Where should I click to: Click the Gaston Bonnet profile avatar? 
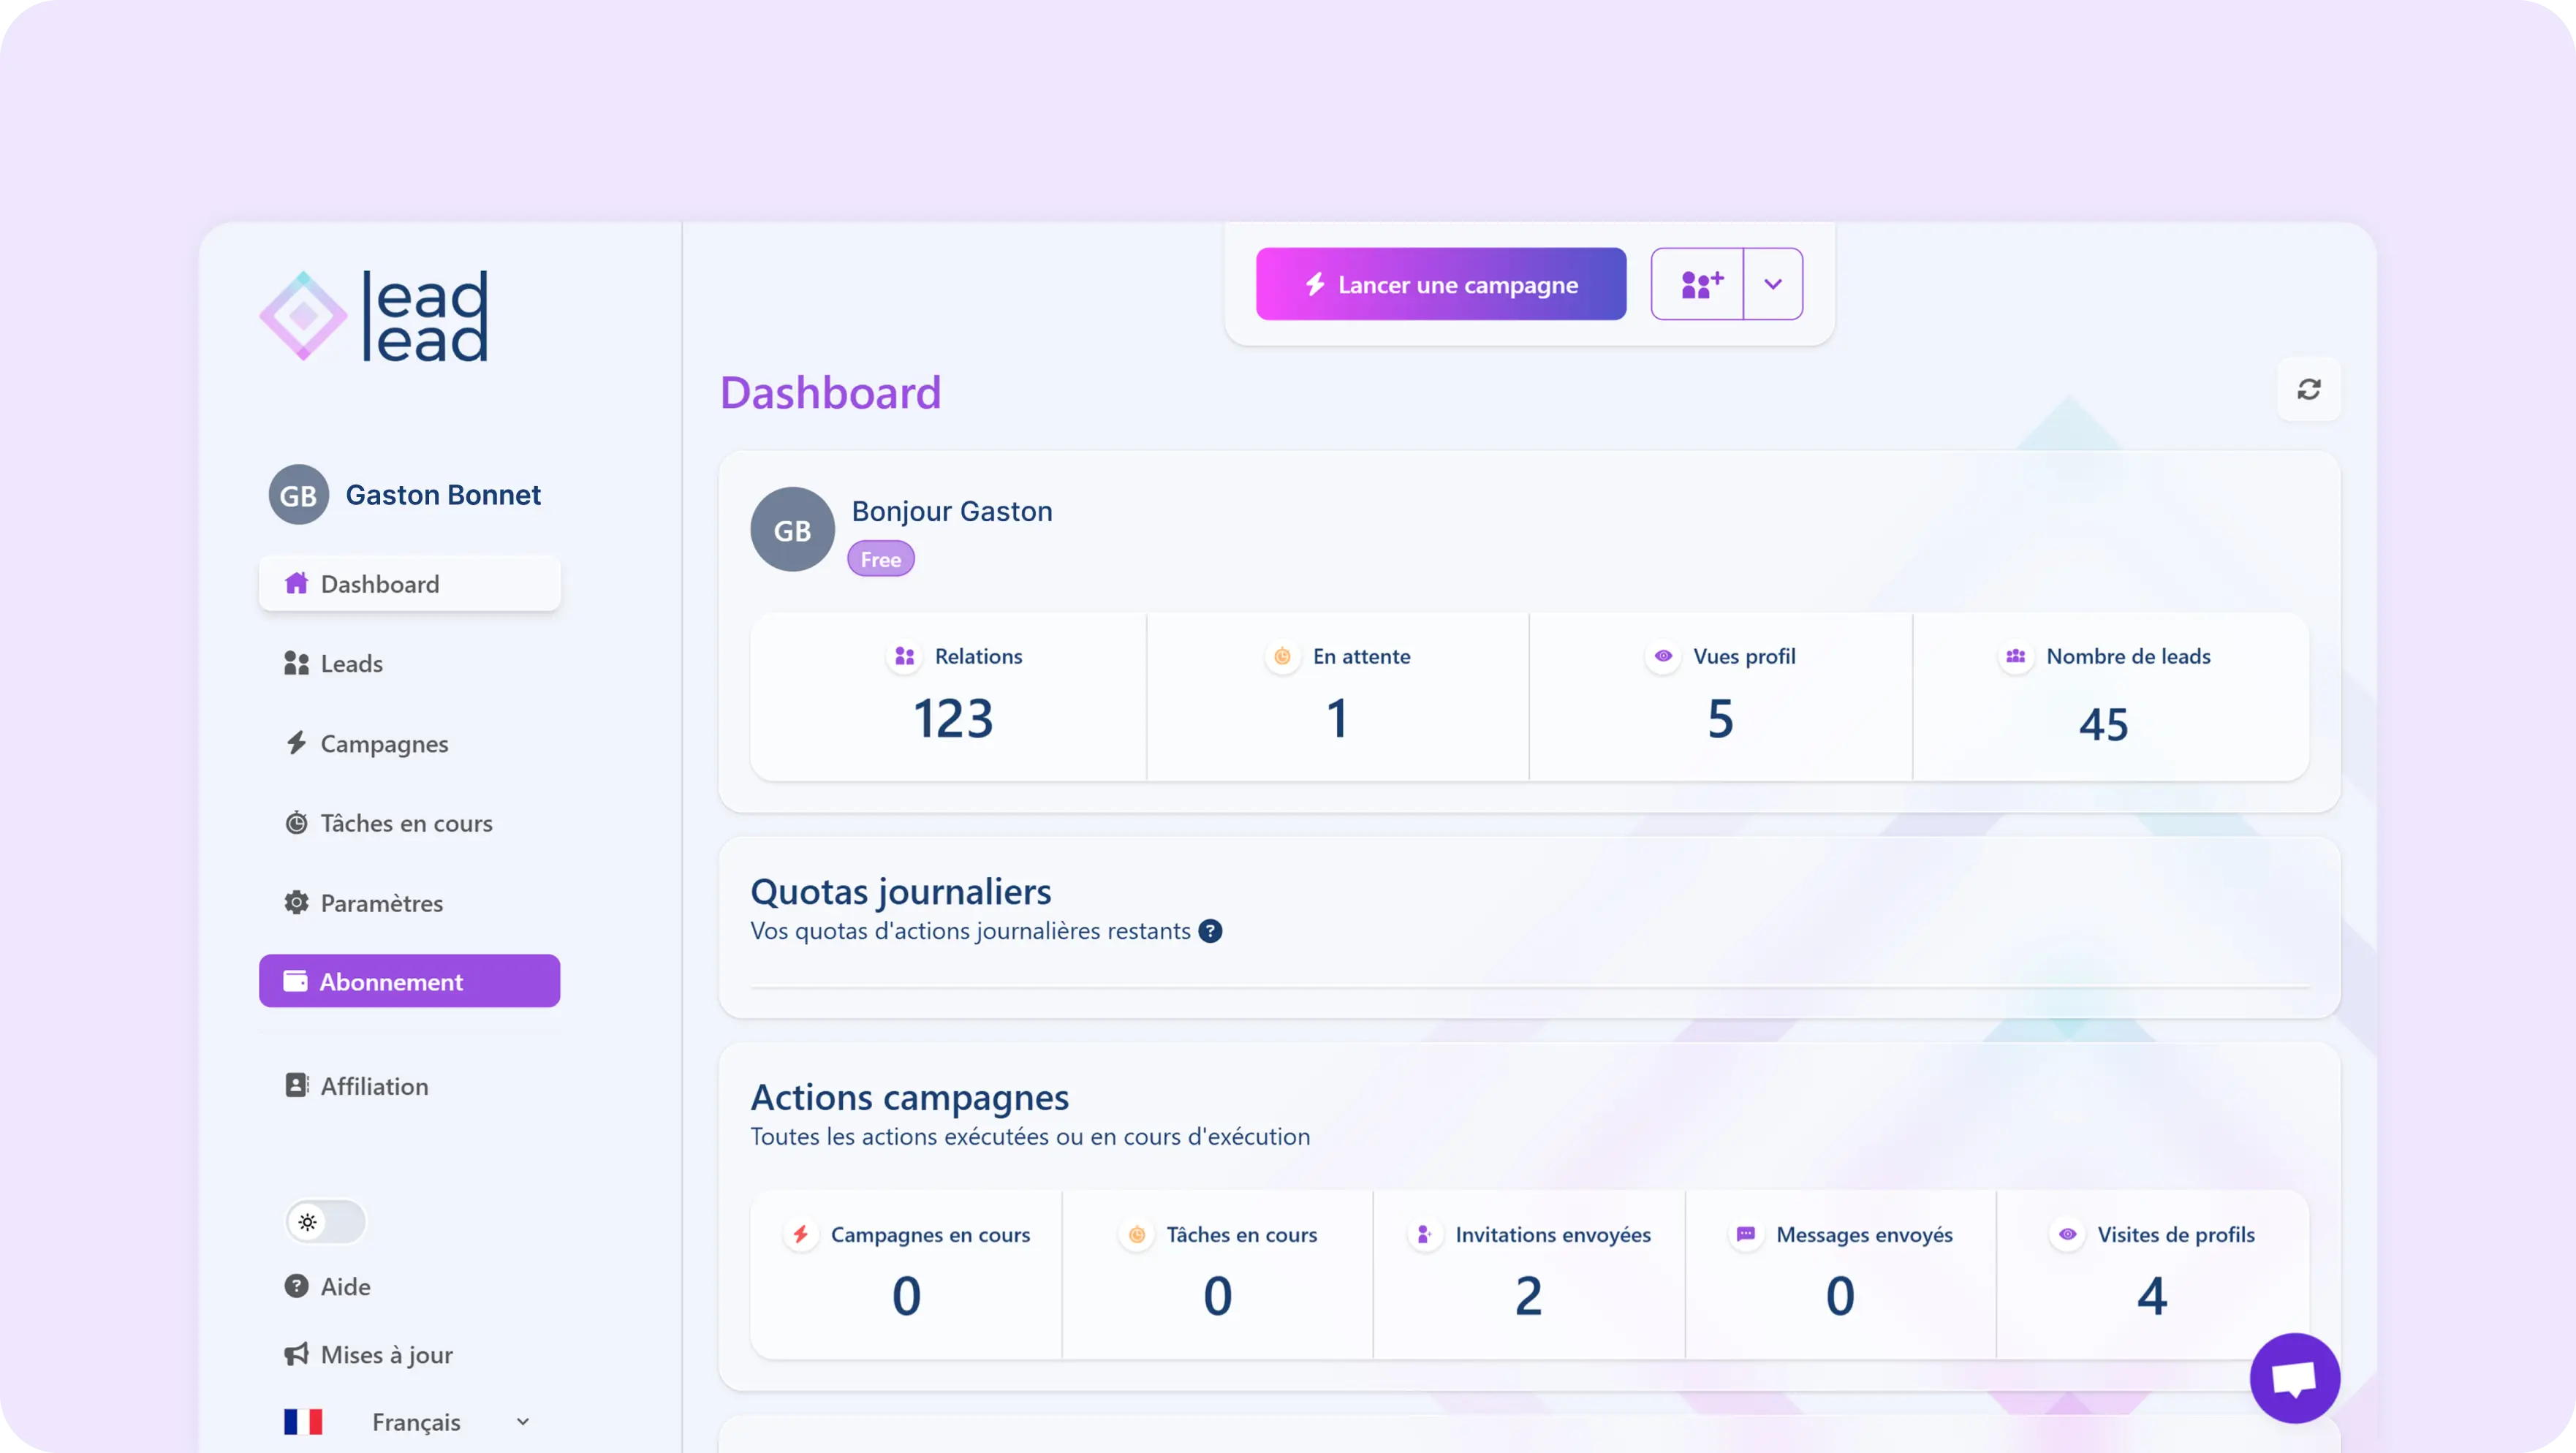298,495
